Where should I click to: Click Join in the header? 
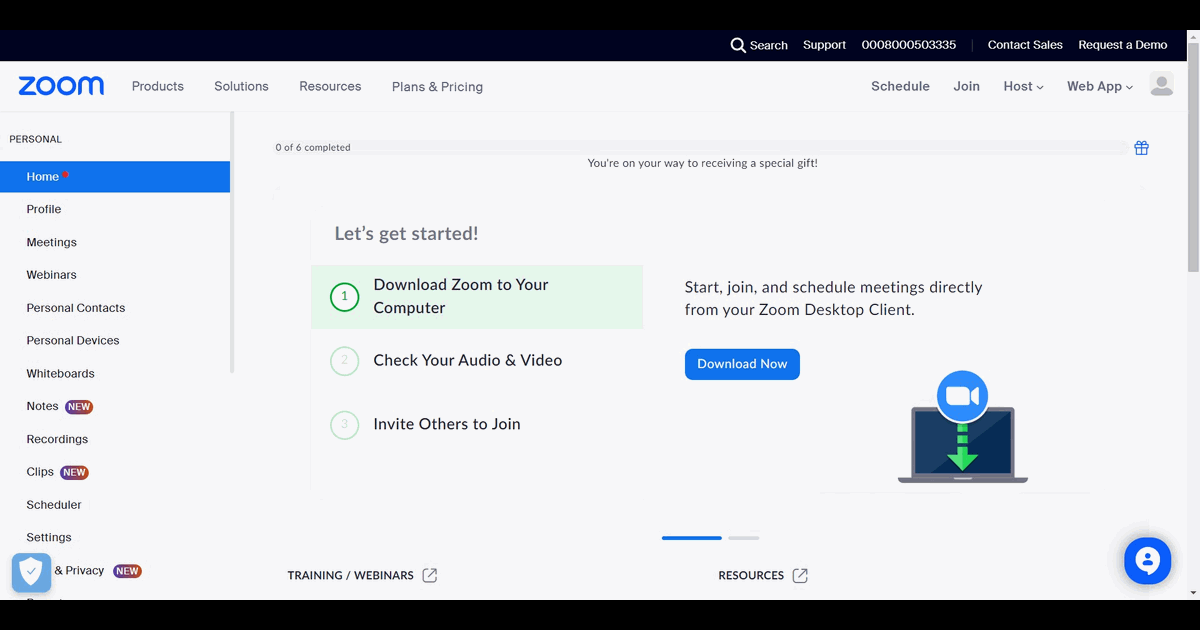[x=966, y=87]
